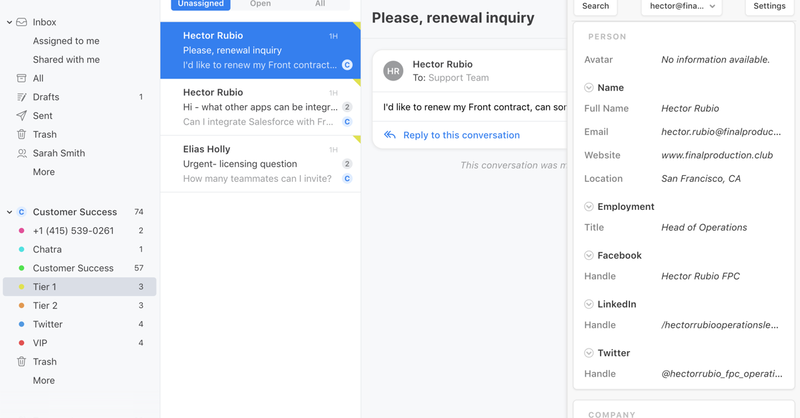Collapse the Employment section
The height and width of the screenshot is (418, 800).
coord(589,207)
